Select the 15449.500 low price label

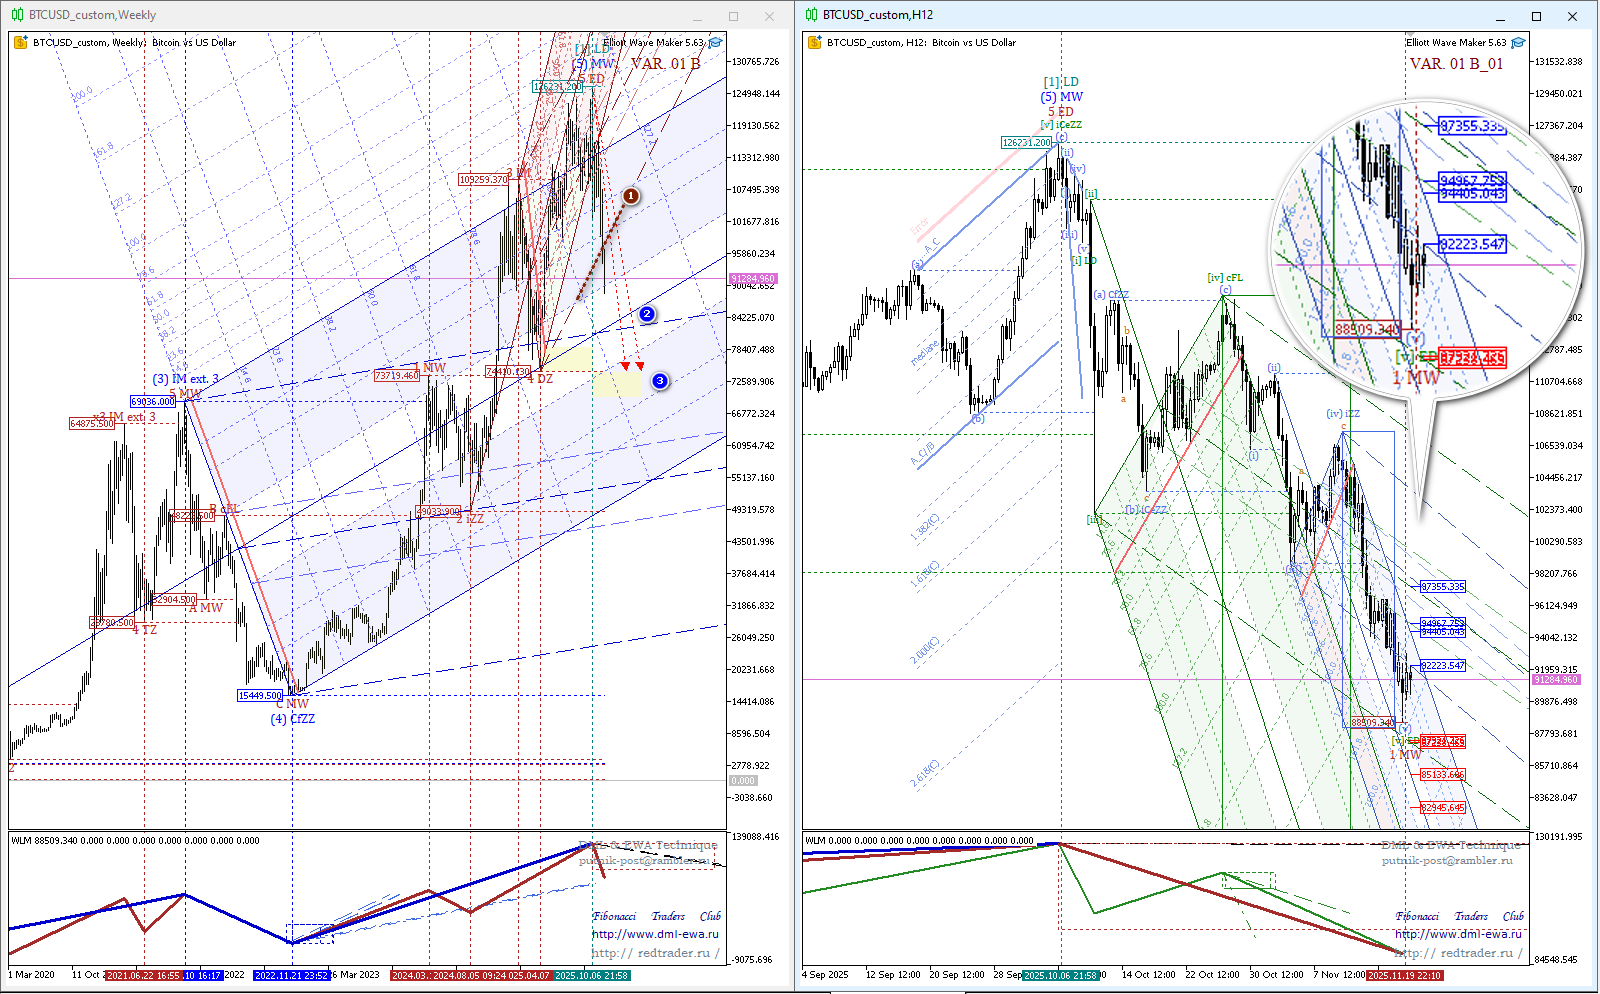tap(260, 696)
